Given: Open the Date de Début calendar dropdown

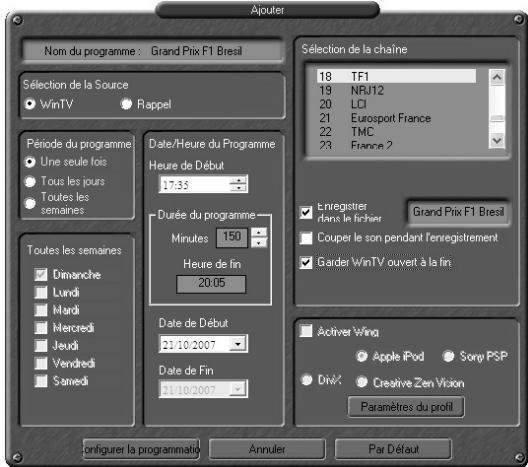Looking at the screenshot, I should [238, 344].
